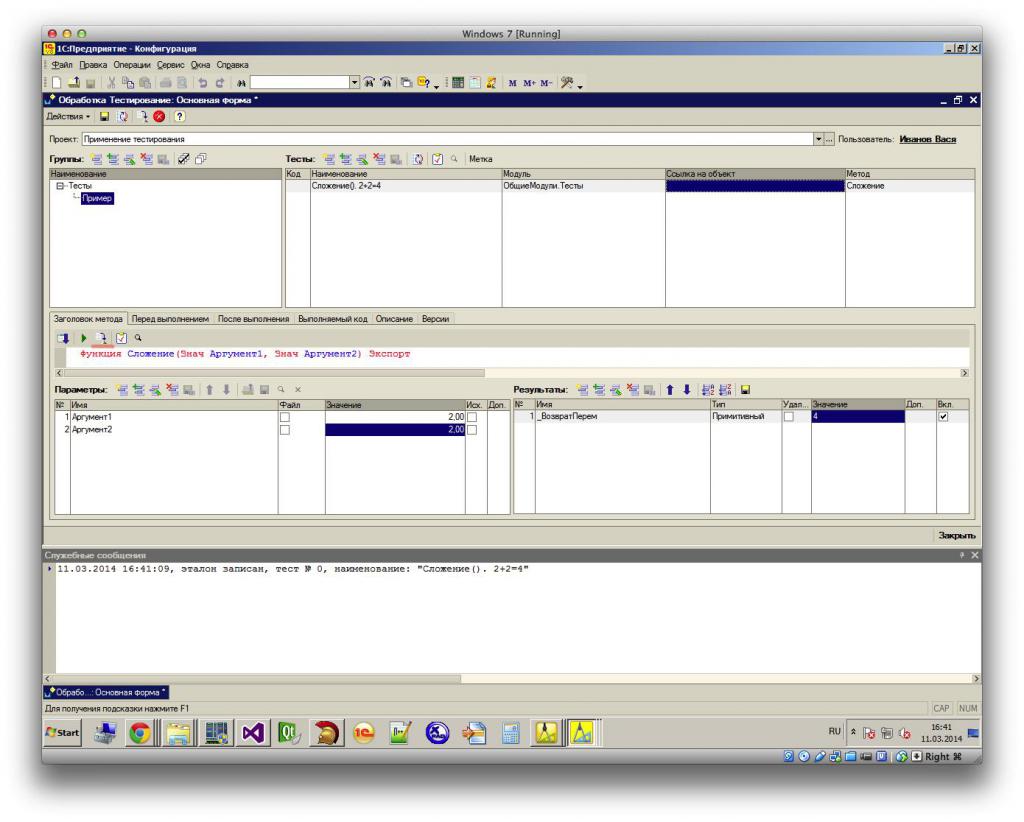1024x822 pixels.
Task: Click the Закрыть button
Action: [x=957, y=535]
